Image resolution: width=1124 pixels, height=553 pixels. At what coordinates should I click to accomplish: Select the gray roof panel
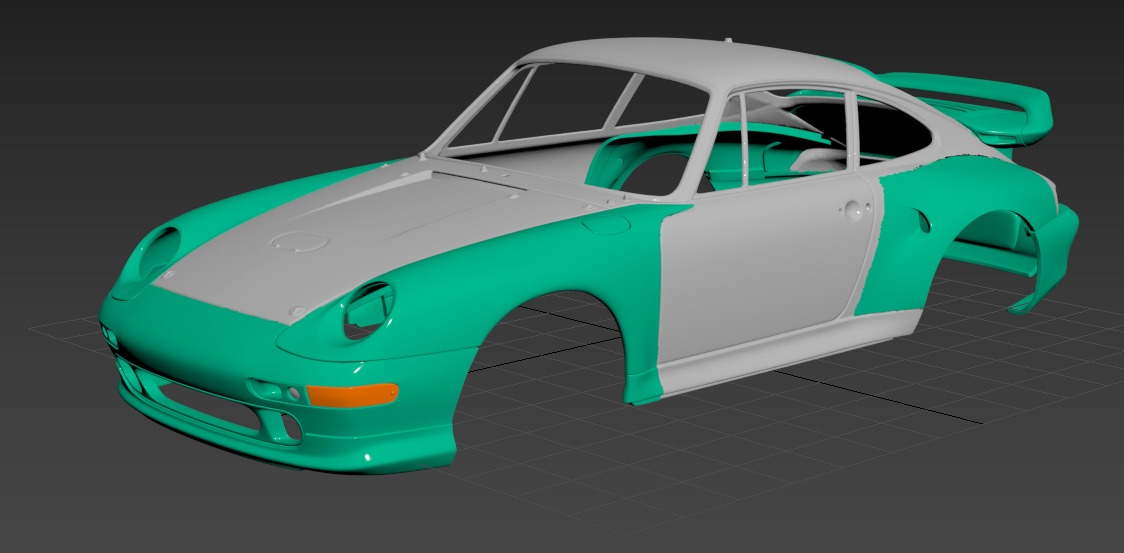640,62
